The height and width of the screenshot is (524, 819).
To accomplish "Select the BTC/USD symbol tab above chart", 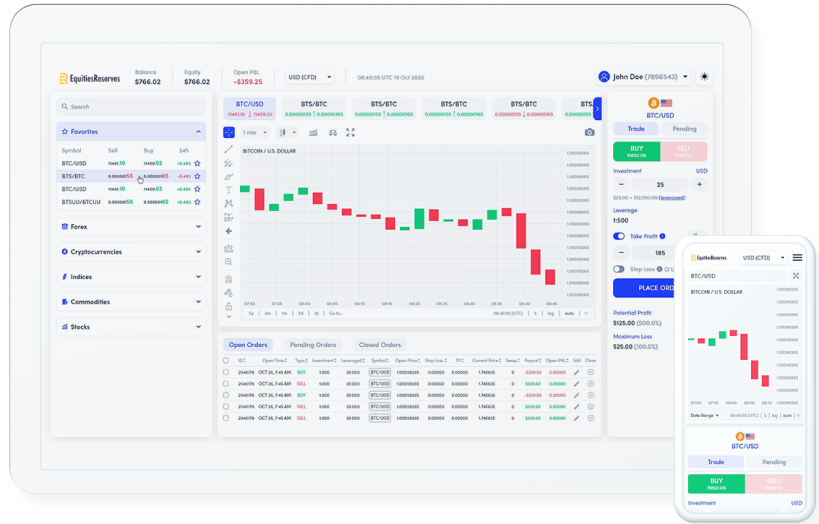I will pos(250,108).
